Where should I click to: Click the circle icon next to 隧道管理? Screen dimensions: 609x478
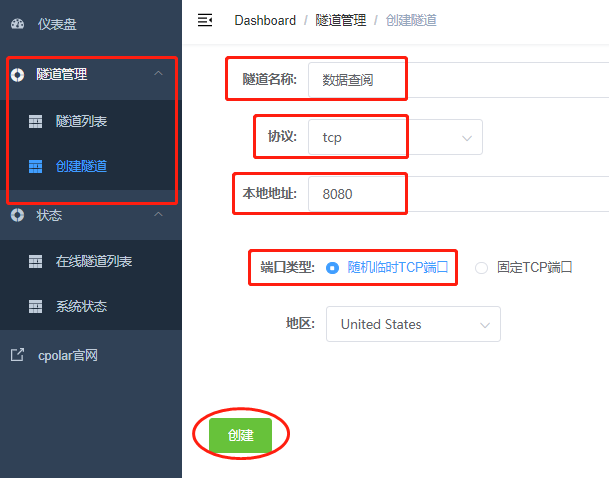point(17,75)
